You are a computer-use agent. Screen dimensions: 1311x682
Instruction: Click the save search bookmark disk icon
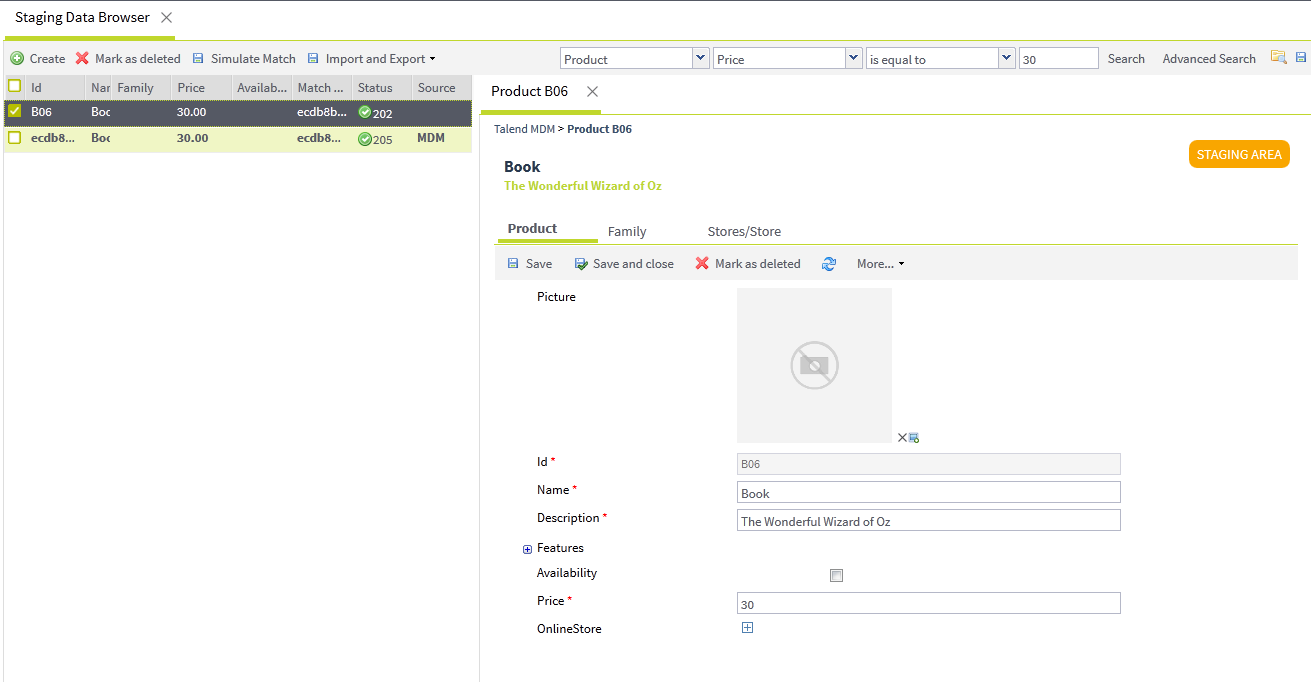click(1300, 58)
